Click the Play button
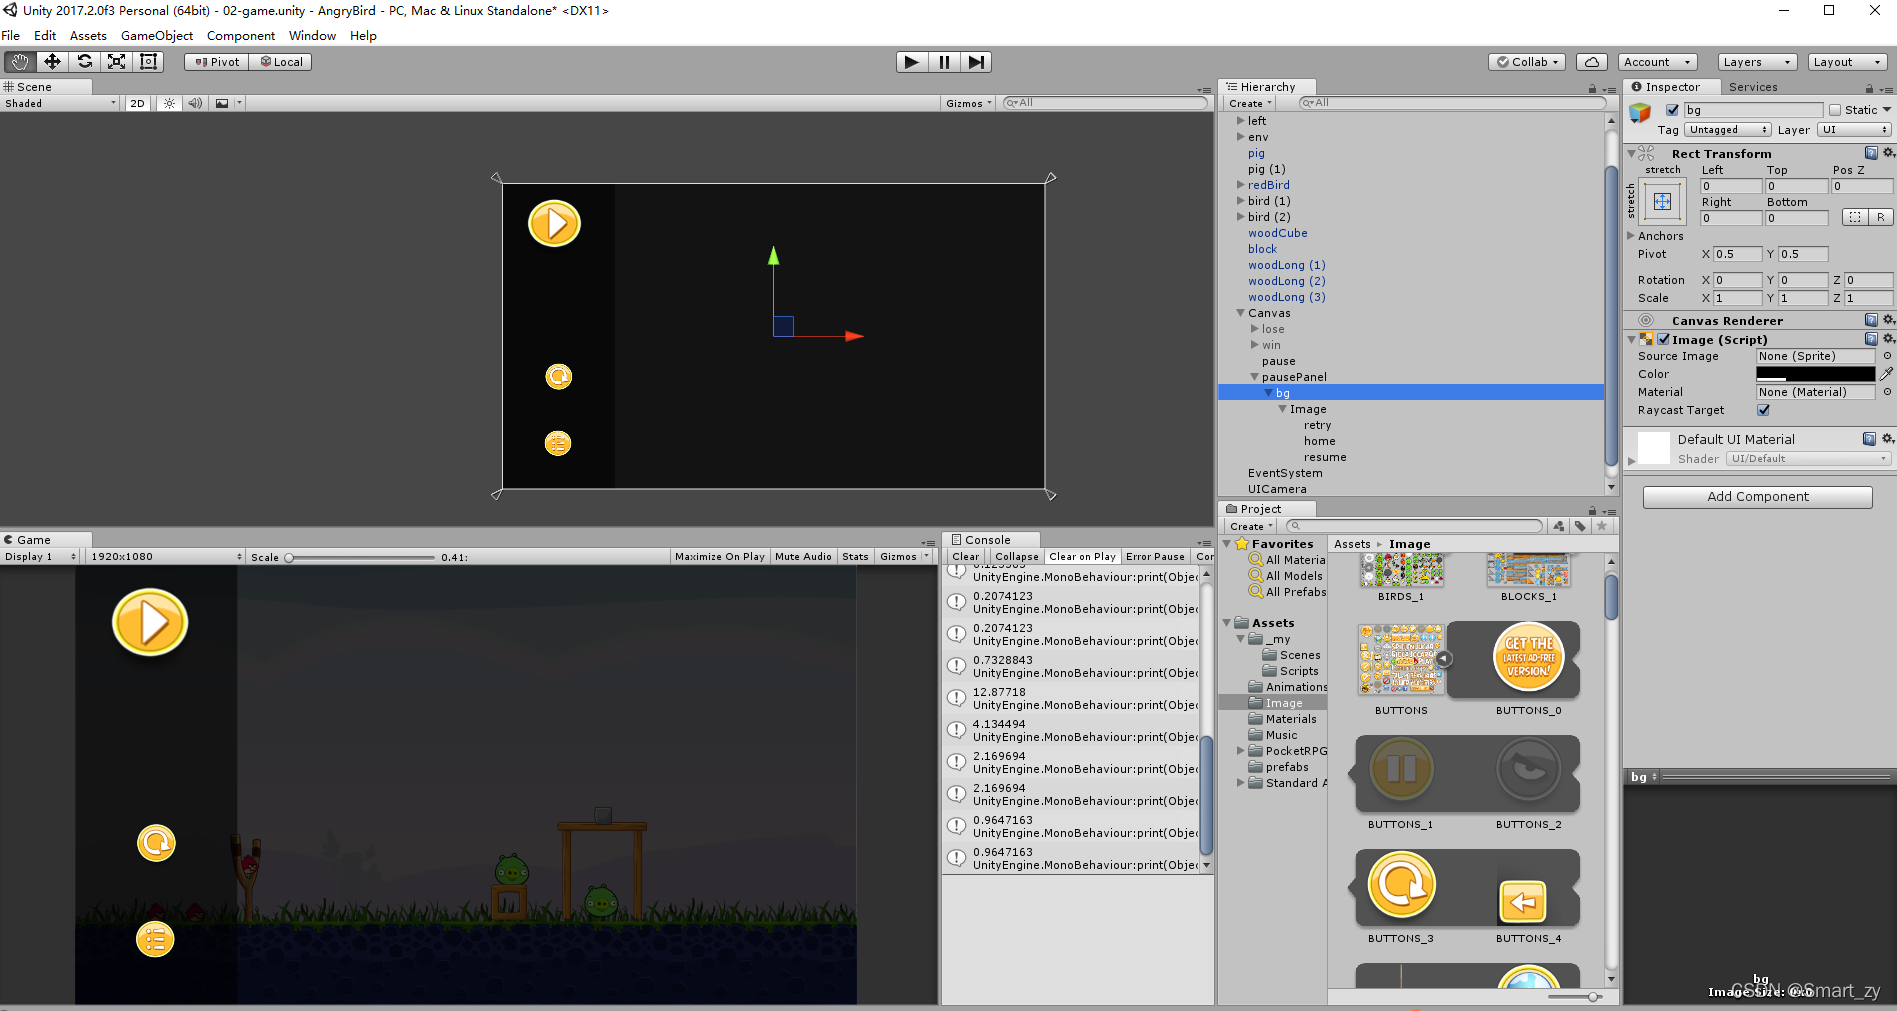 tap(911, 62)
